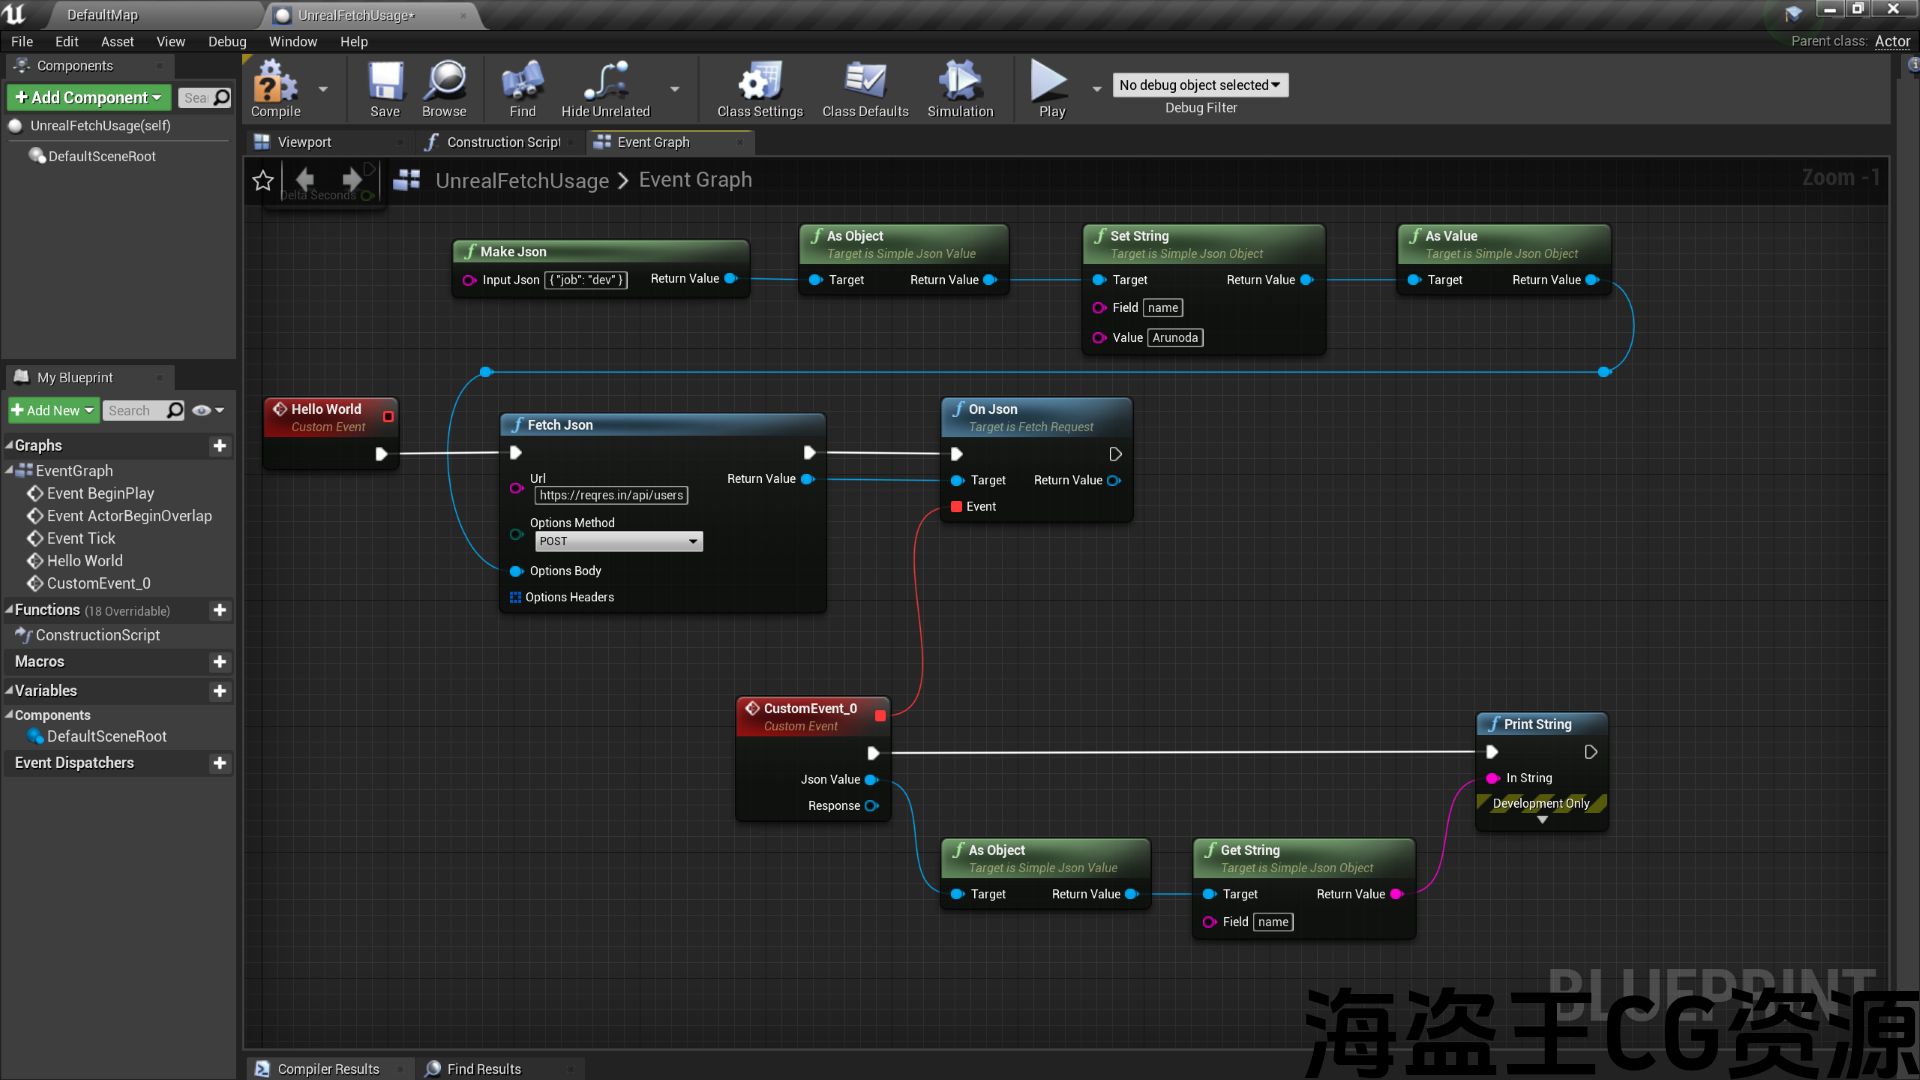Open Class Settings
The height and width of the screenshot is (1080, 1920).
point(759,82)
